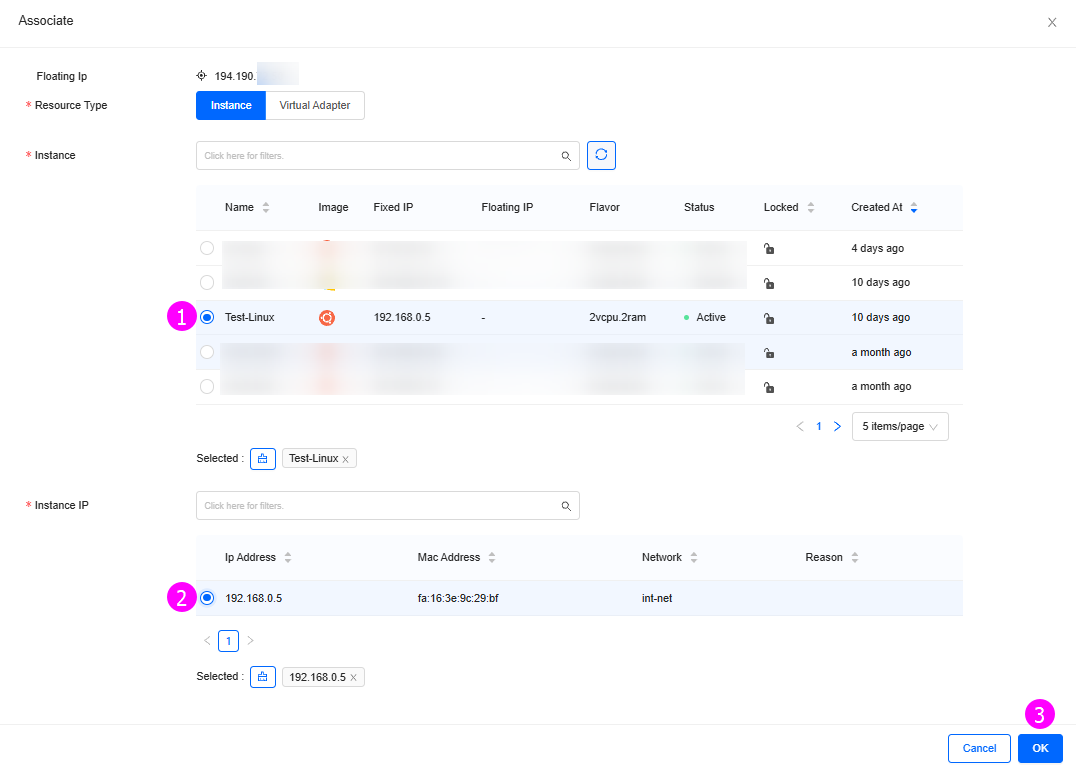Click the lock icon in the Test-Linux row
Viewport: 1076px width, 770px height.
[769, 318]
